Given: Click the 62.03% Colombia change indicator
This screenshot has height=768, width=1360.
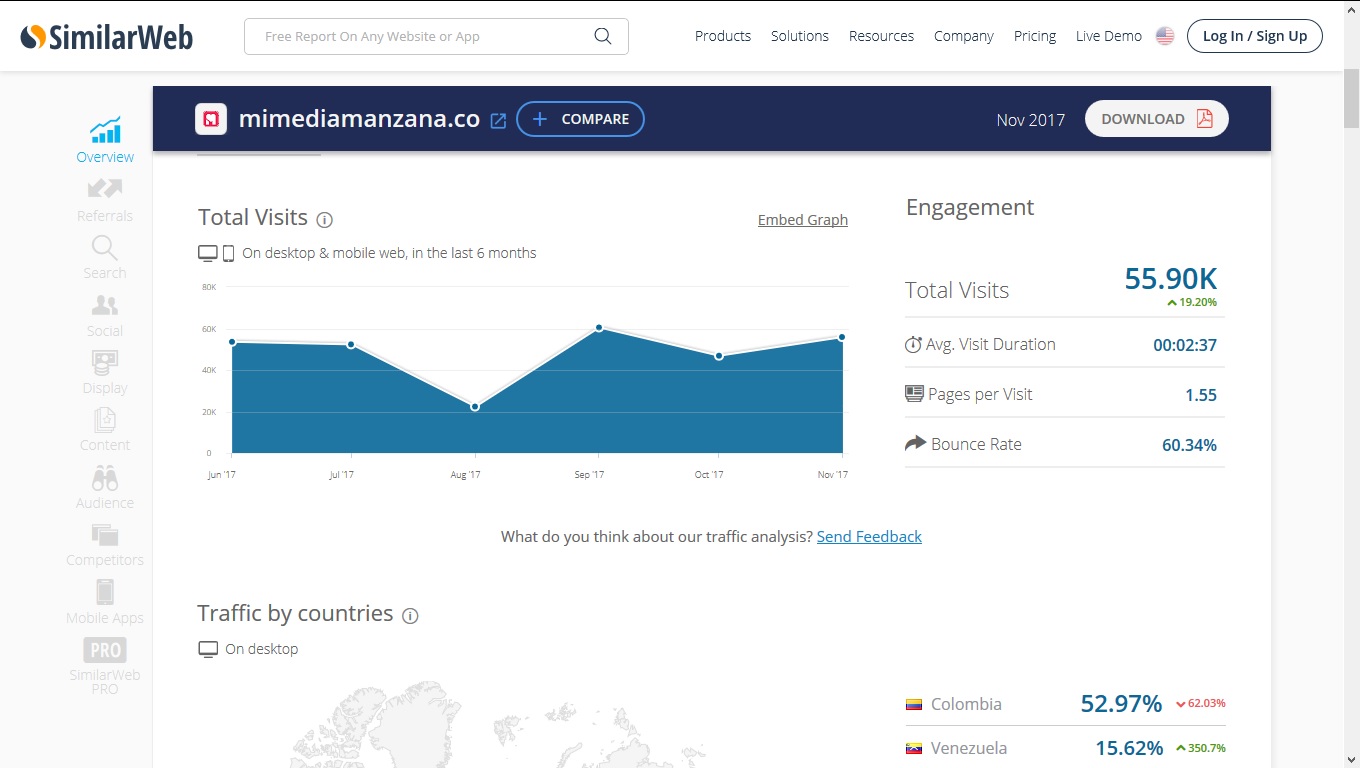Looking at the screenshot, I should [x=1201, y=704].
